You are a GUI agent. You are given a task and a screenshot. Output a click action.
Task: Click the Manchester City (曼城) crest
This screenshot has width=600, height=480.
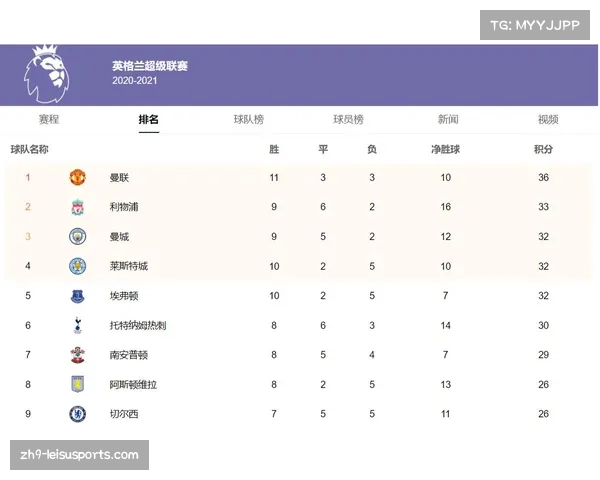(x=78, y=237)
